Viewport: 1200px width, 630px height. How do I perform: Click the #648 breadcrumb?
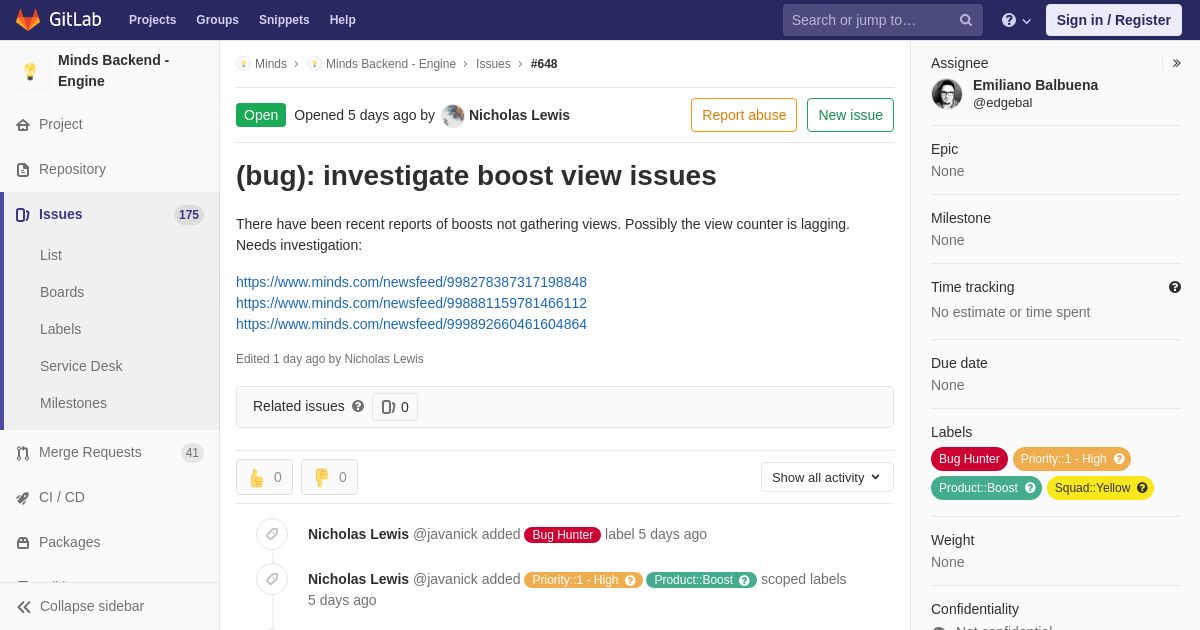click(544, 64)
